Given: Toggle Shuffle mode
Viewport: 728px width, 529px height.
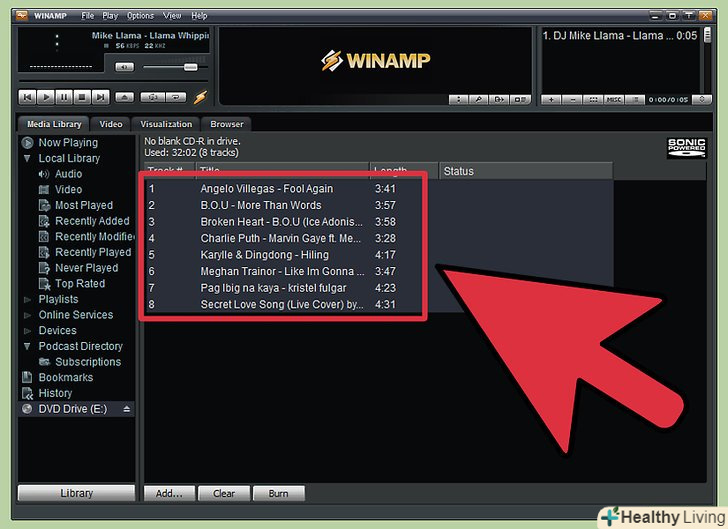Looking at the screenshot, I should (152, 97).
